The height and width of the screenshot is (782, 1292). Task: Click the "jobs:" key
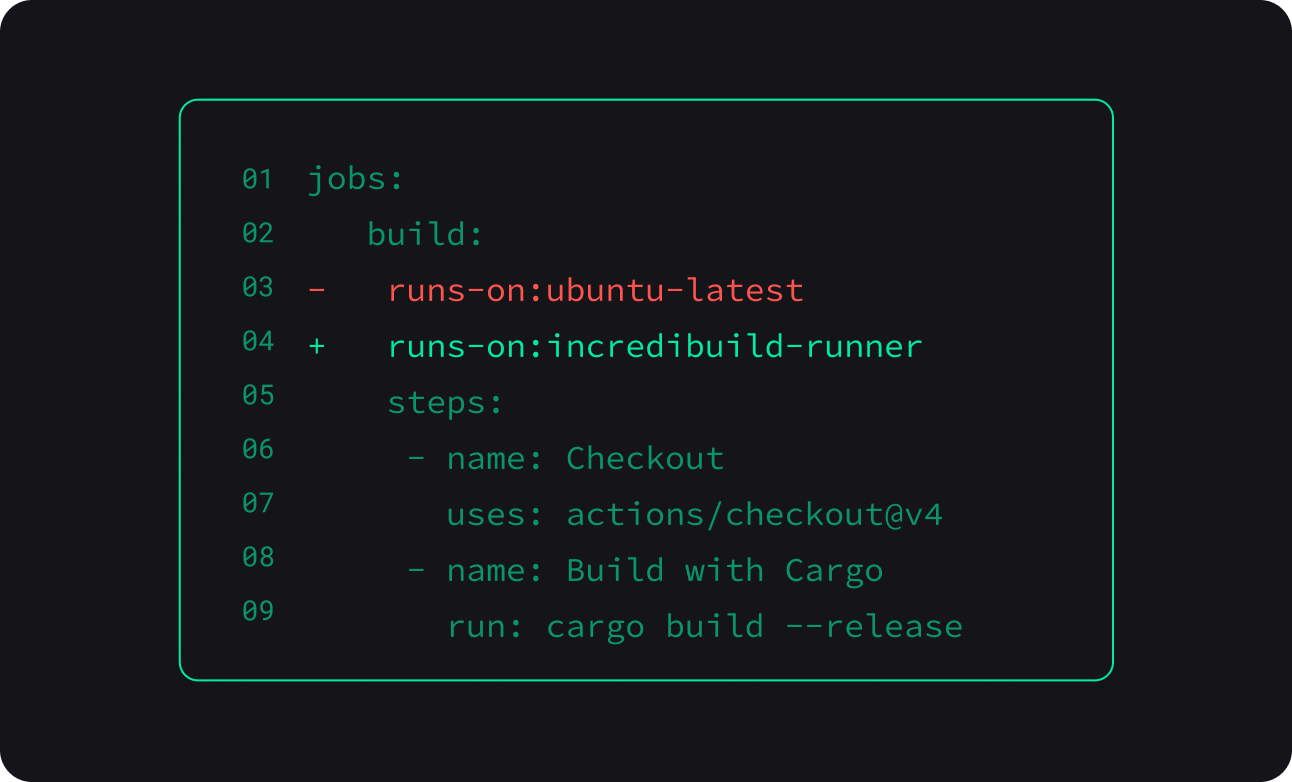click(x=355, y=181)
